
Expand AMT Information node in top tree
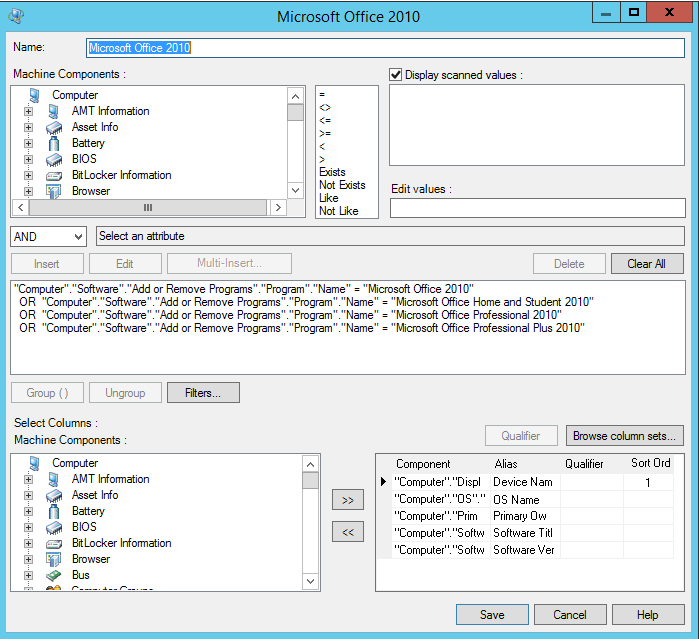point(28,111)
